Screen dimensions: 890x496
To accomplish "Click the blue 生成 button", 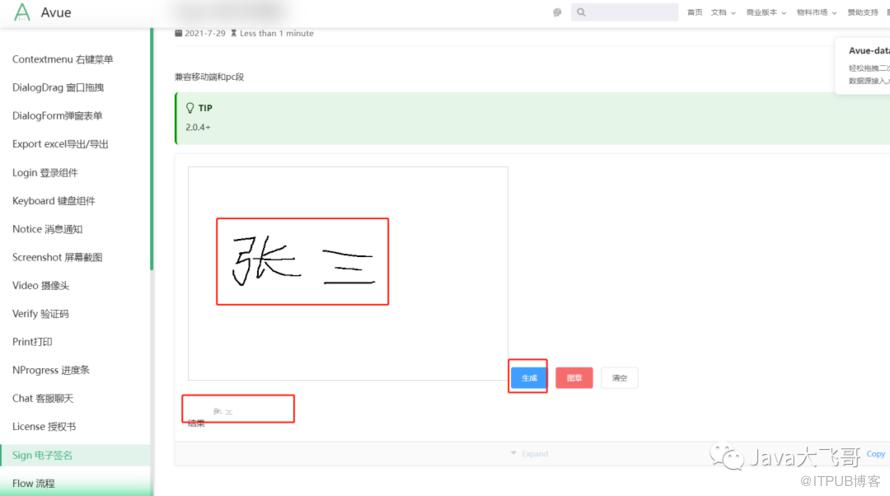I will click(529, 378).
